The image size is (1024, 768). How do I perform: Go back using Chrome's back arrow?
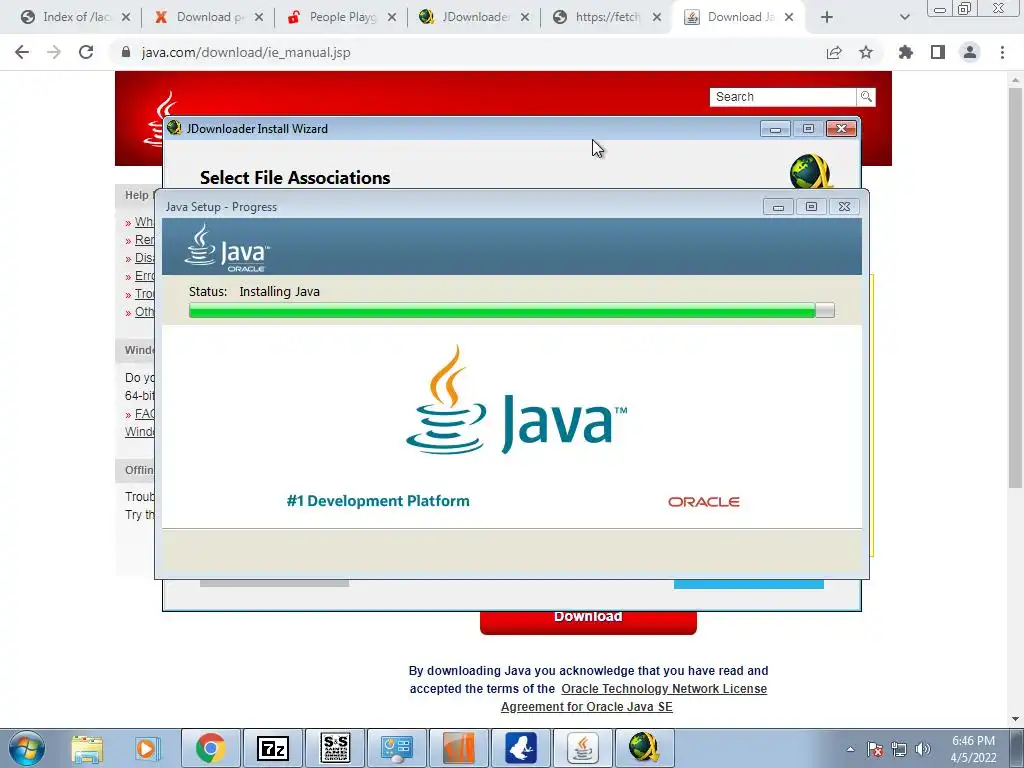(22, 52)
